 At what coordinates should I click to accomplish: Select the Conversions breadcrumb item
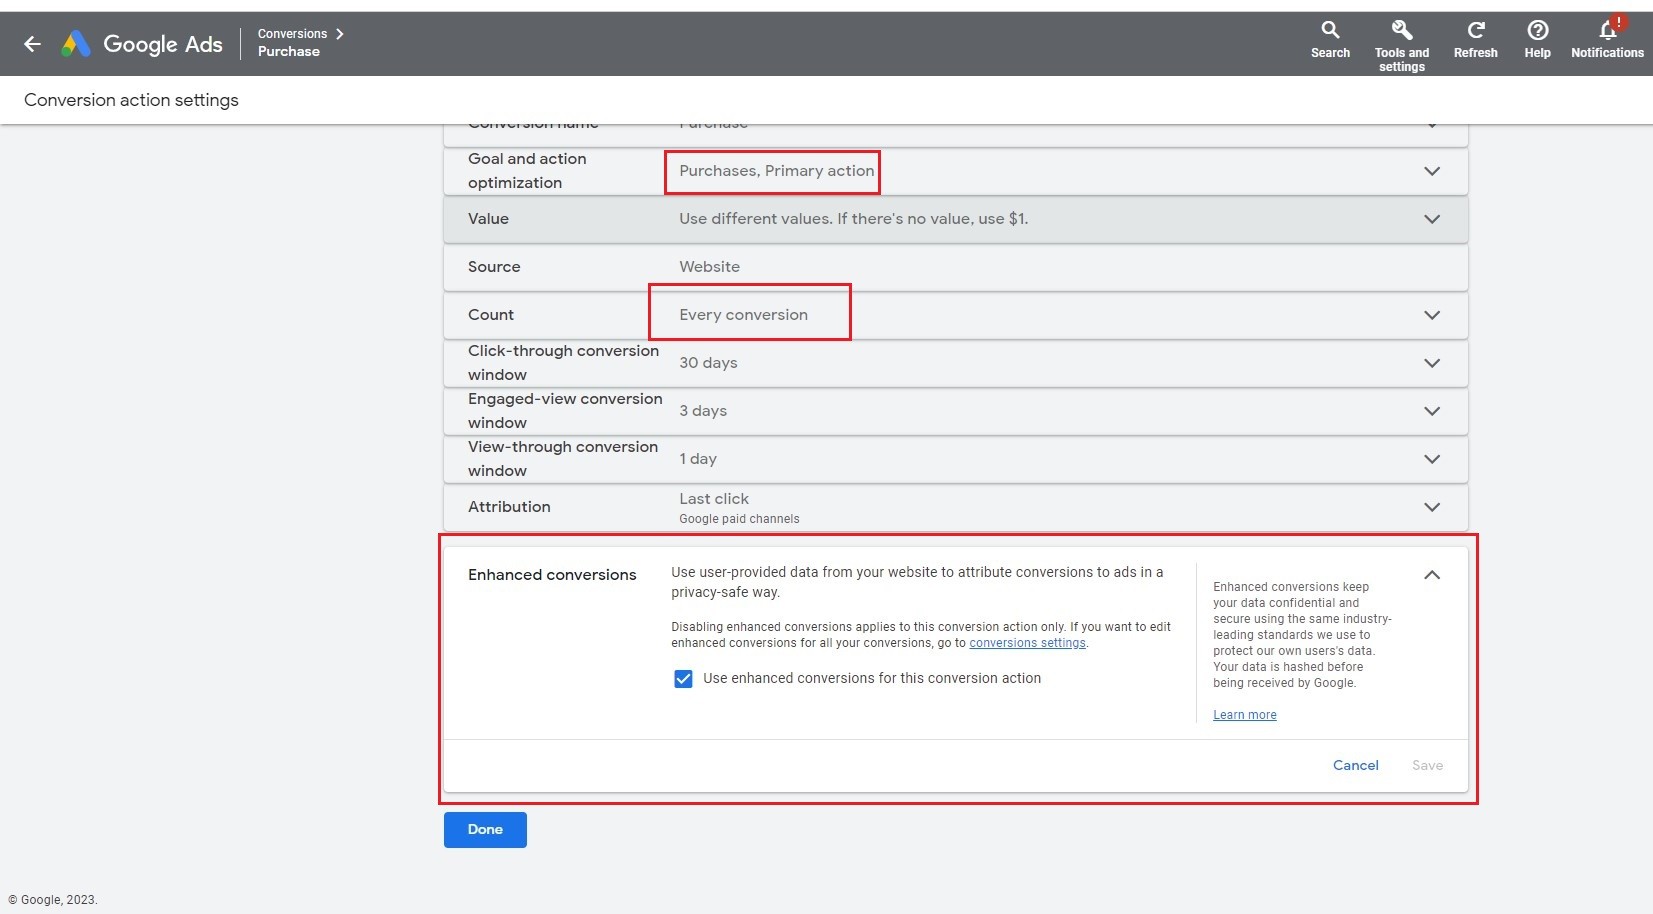click(x=294, y=33)
